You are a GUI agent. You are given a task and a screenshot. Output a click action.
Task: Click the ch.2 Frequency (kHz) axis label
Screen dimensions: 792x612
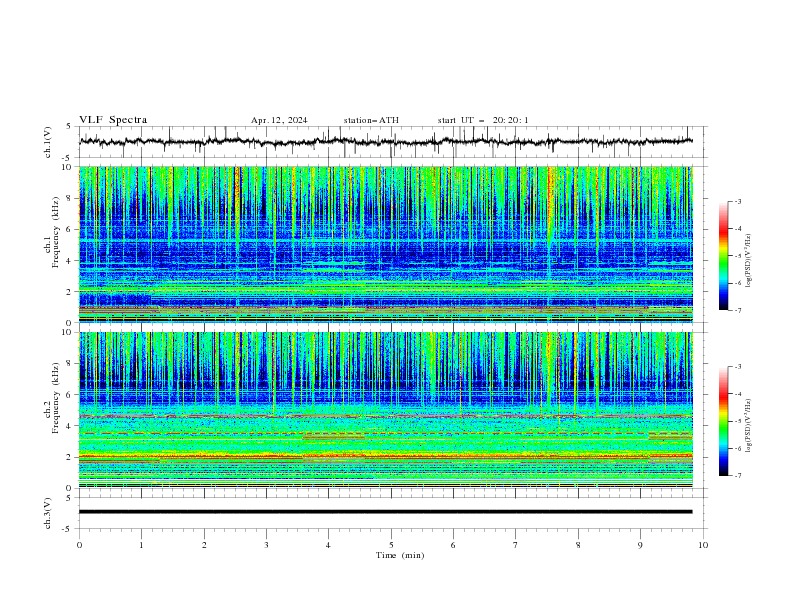[x=52, y=397]
